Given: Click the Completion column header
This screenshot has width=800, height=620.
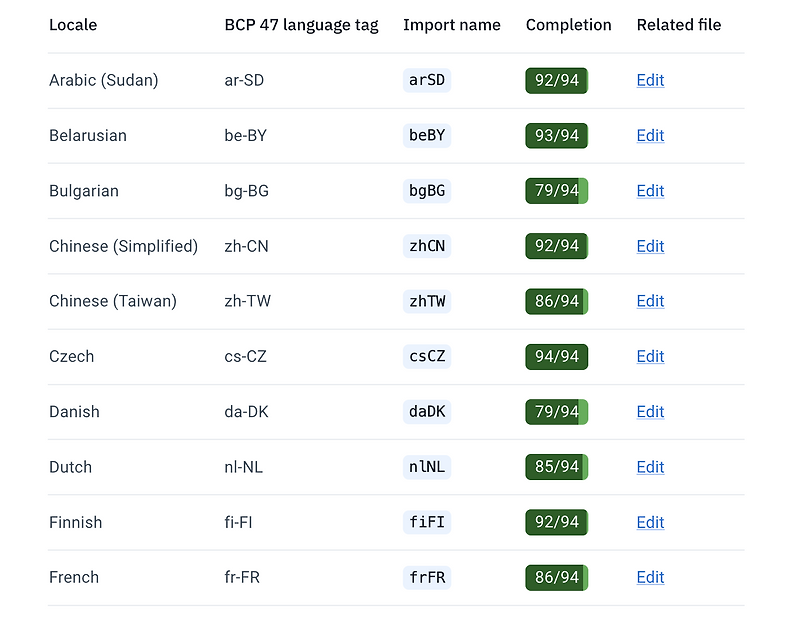Looking at the screenshot, I should click(x=568, y=24).
